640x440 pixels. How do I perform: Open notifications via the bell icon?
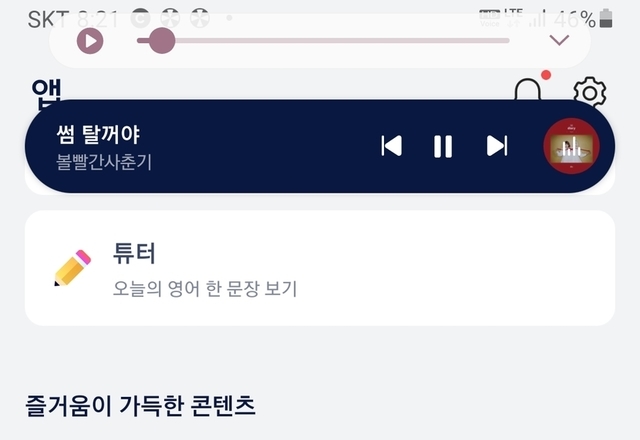527,89
